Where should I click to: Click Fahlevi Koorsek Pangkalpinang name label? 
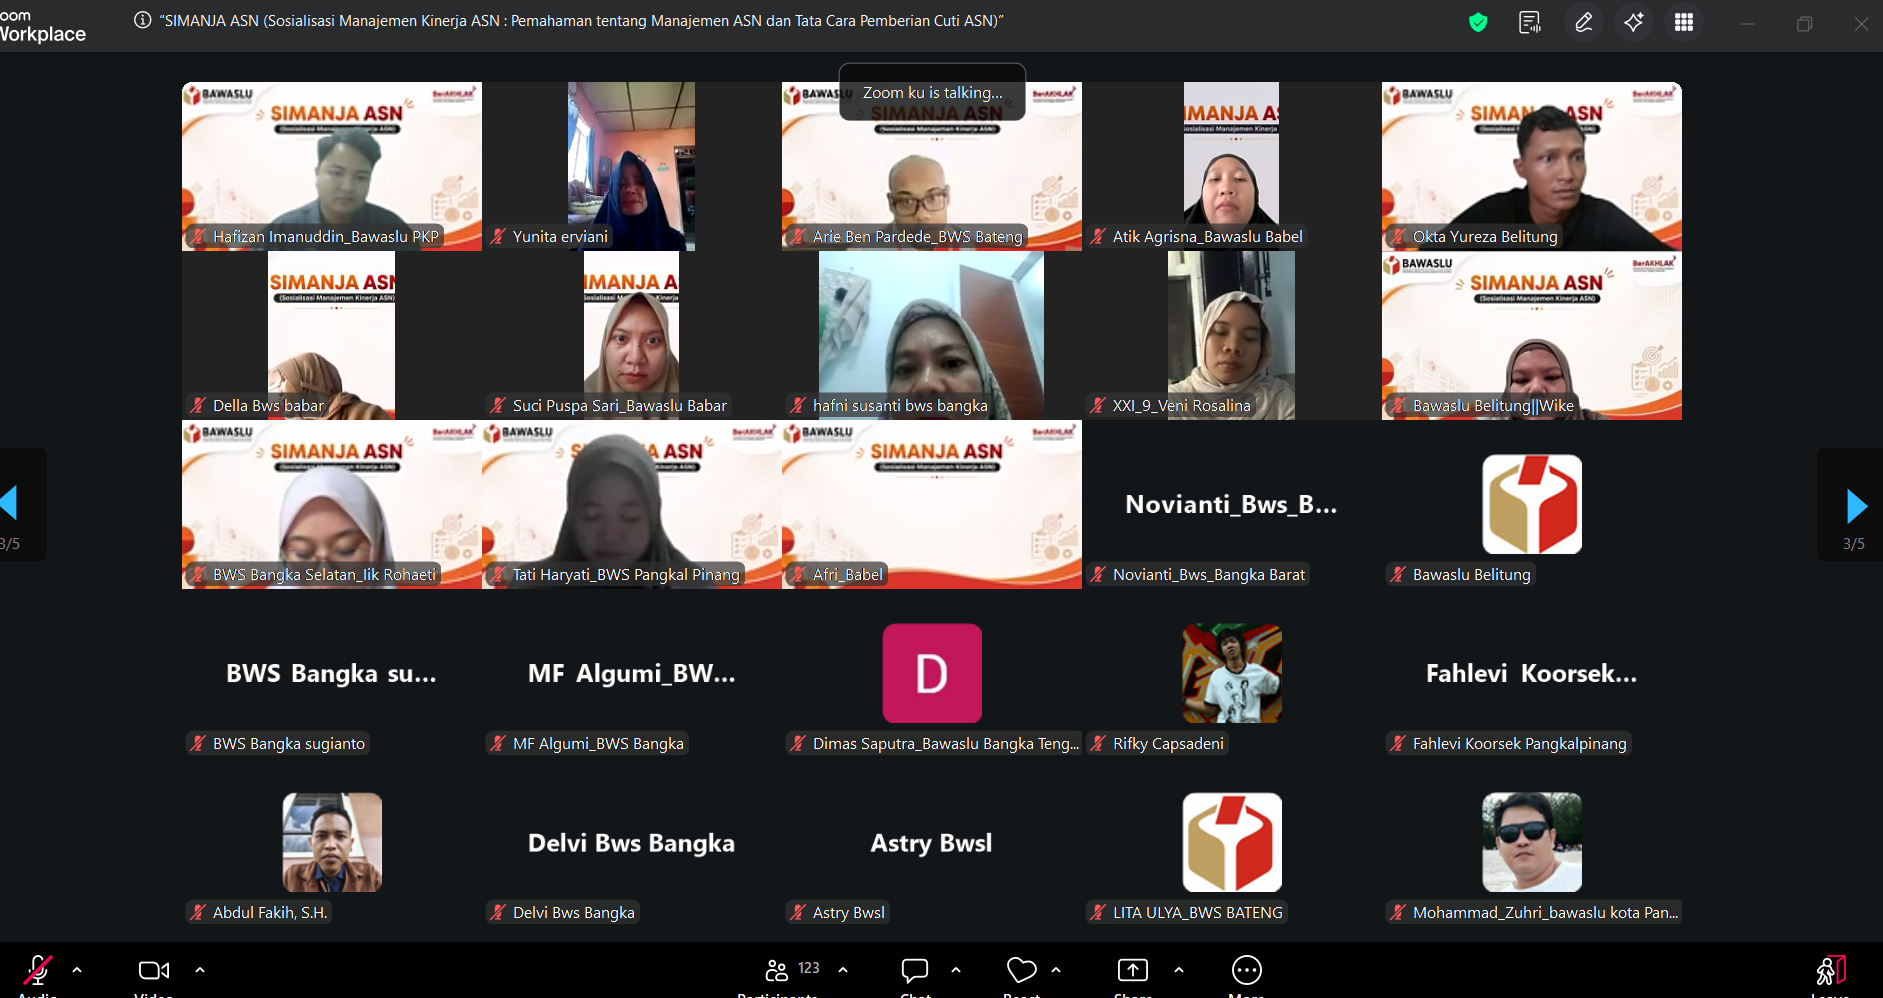click(x=1520, y=744)
